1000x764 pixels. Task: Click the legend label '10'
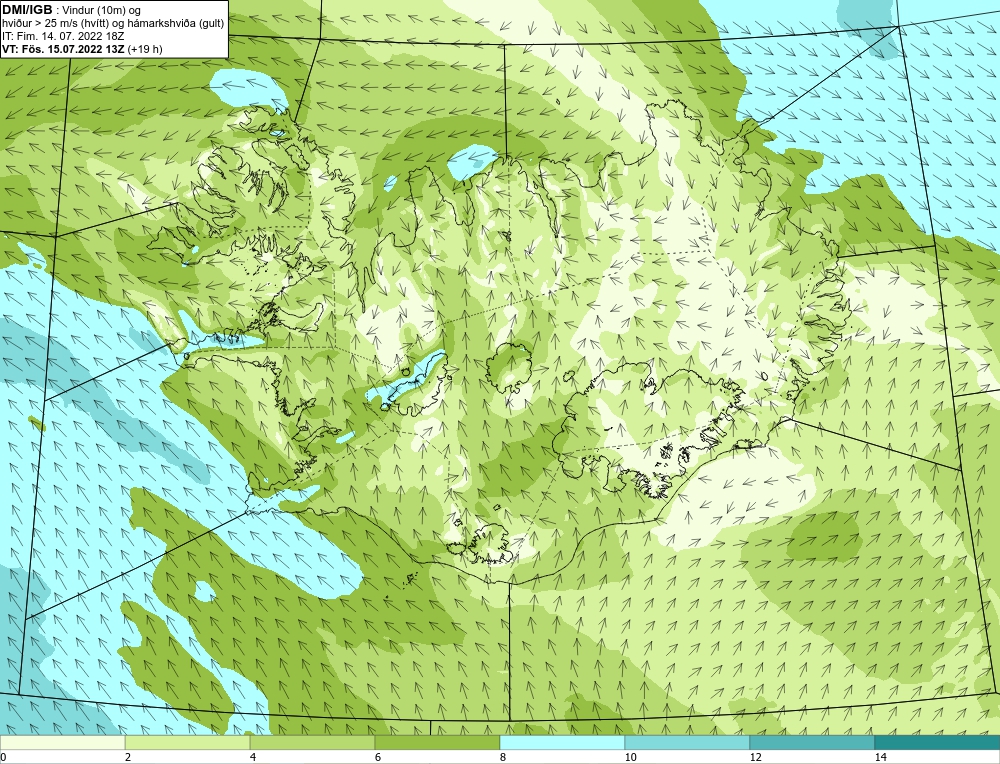click(630, 757)
